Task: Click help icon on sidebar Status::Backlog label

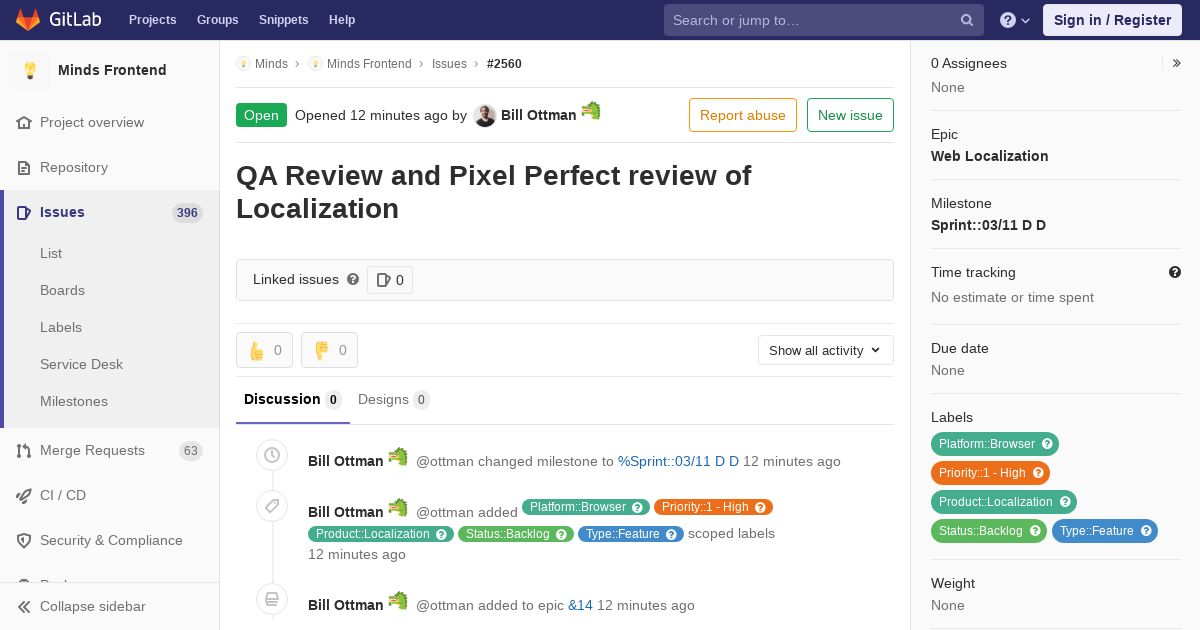Action: (1036, 531)
